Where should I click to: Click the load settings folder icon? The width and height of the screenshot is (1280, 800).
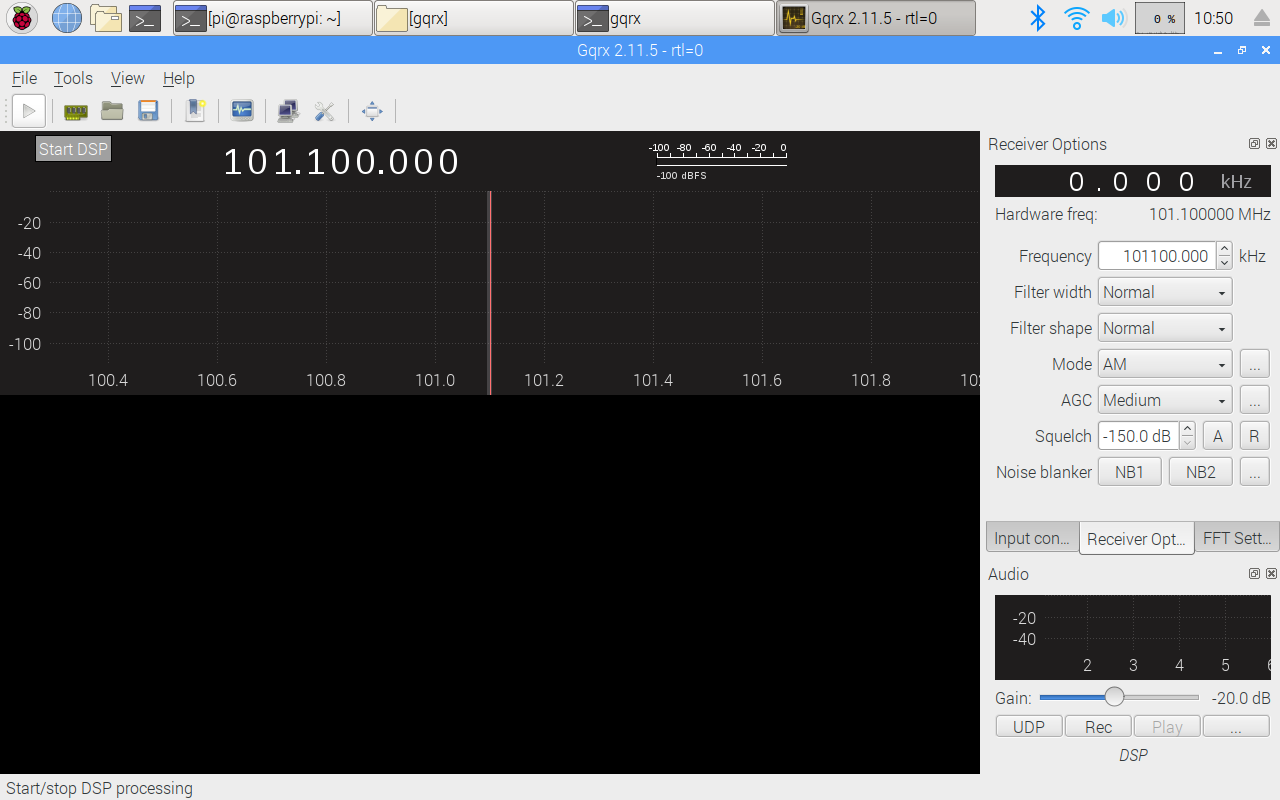click(x=112, y=111)
